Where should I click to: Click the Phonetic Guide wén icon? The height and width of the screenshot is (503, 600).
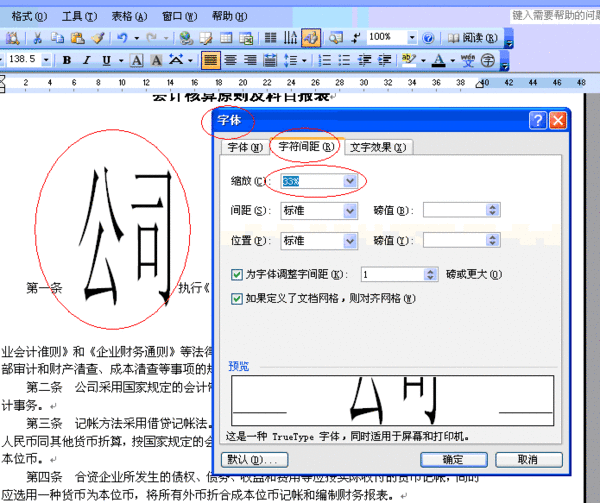point(468,60)
